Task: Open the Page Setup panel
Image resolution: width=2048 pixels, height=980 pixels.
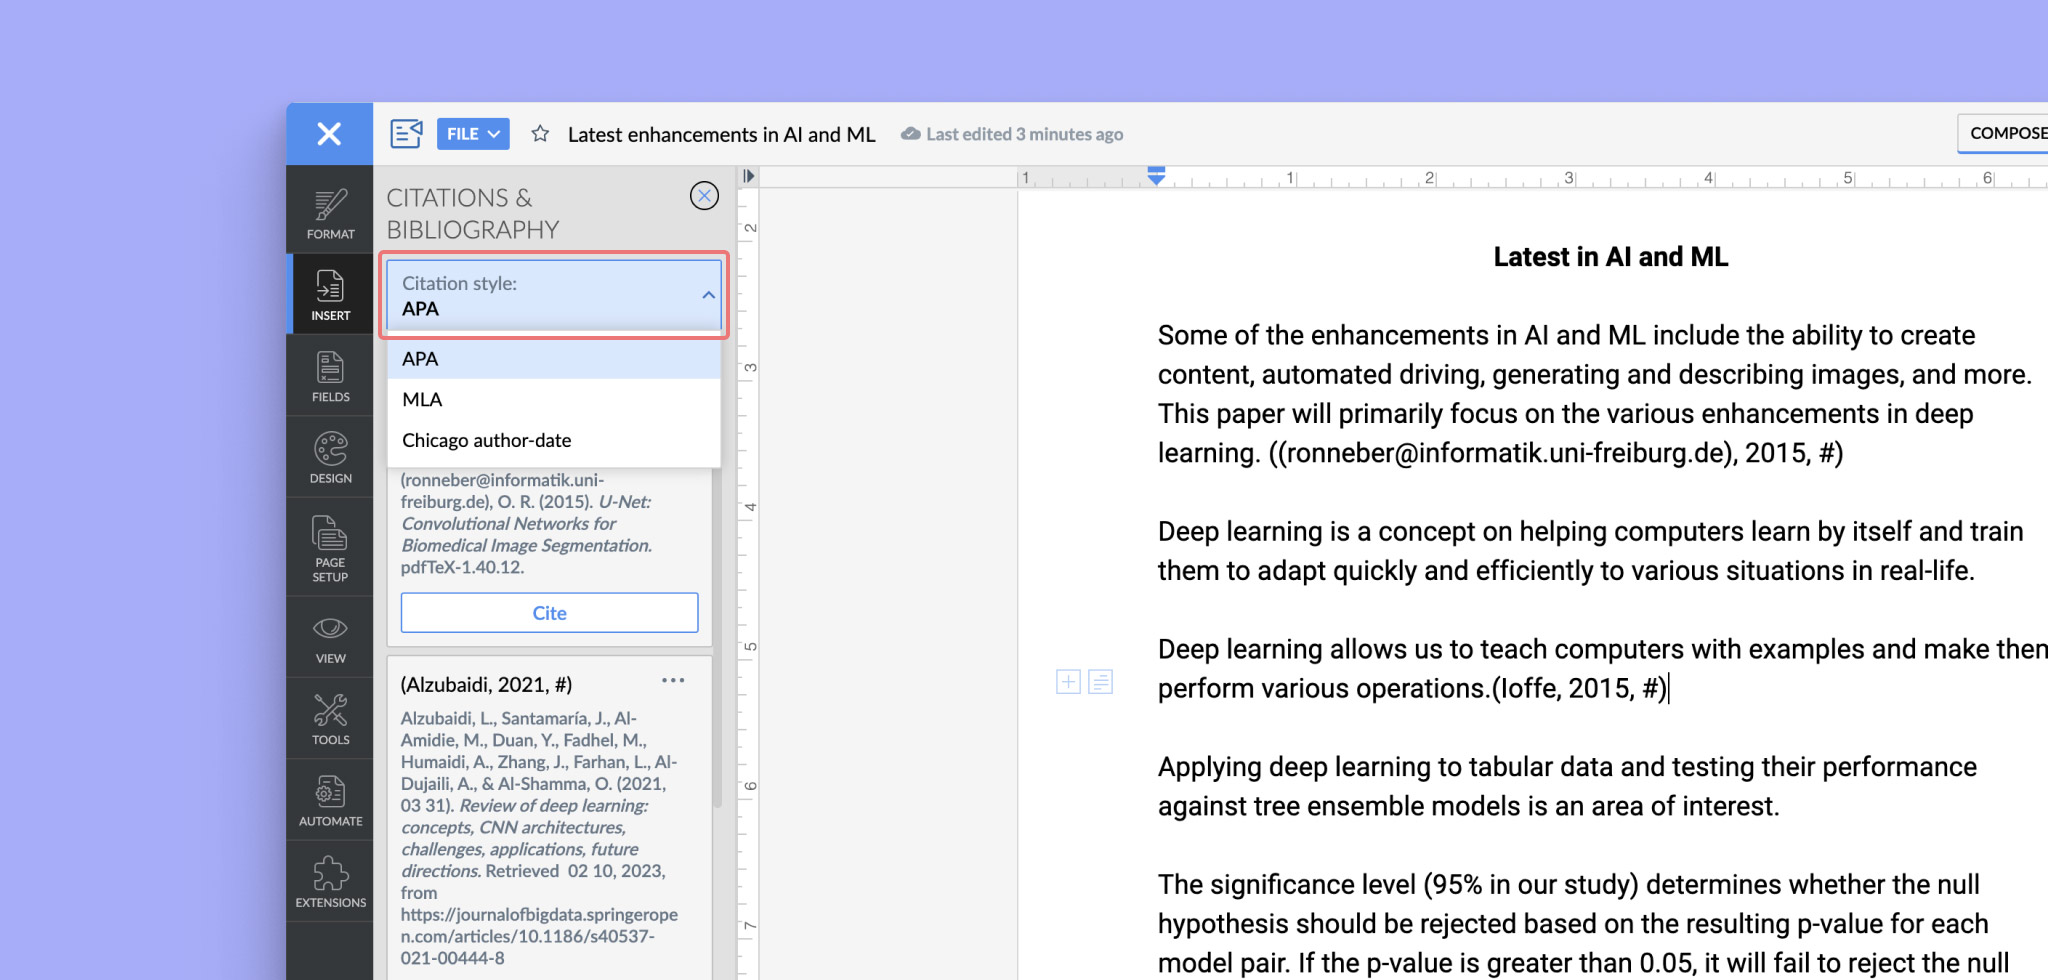Action: pyautogui.click(x=330, y=548)
